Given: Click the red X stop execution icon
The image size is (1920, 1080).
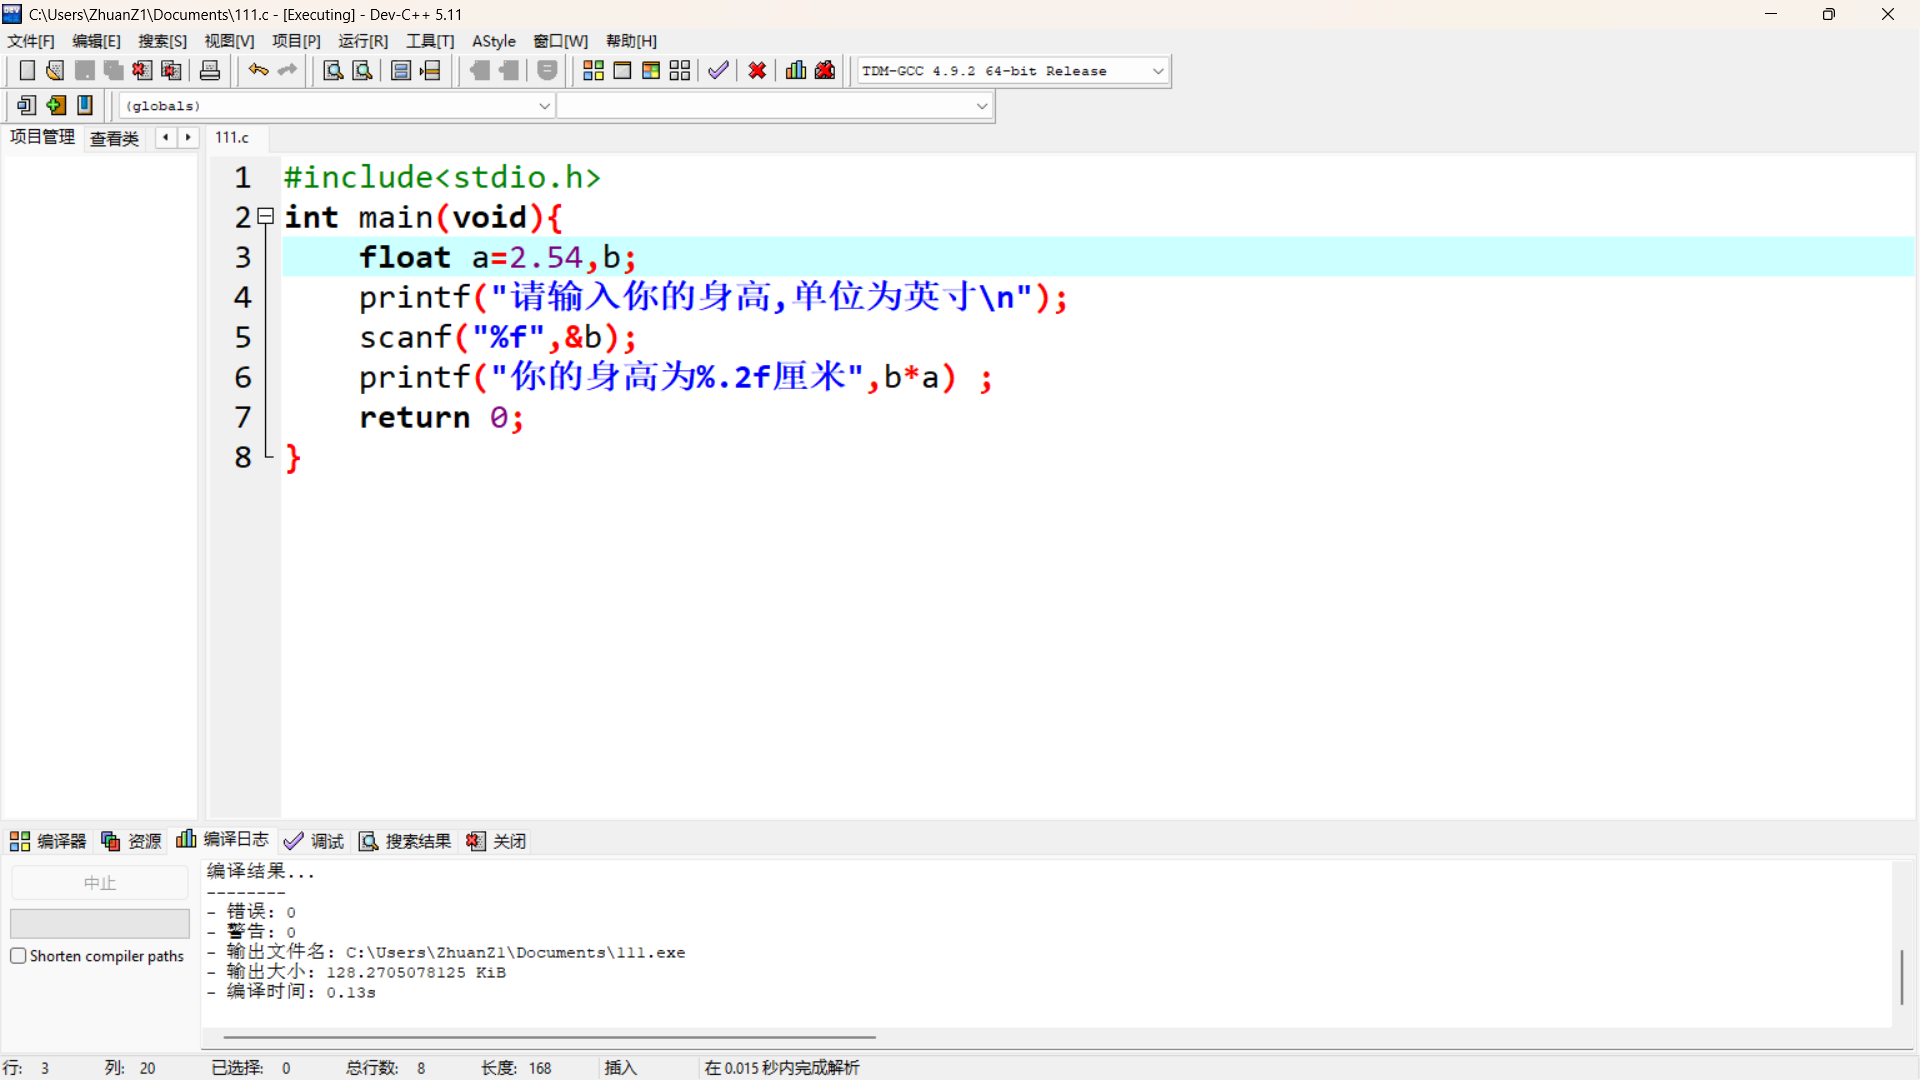Looking at the screenshot, I should click(757, 70).
